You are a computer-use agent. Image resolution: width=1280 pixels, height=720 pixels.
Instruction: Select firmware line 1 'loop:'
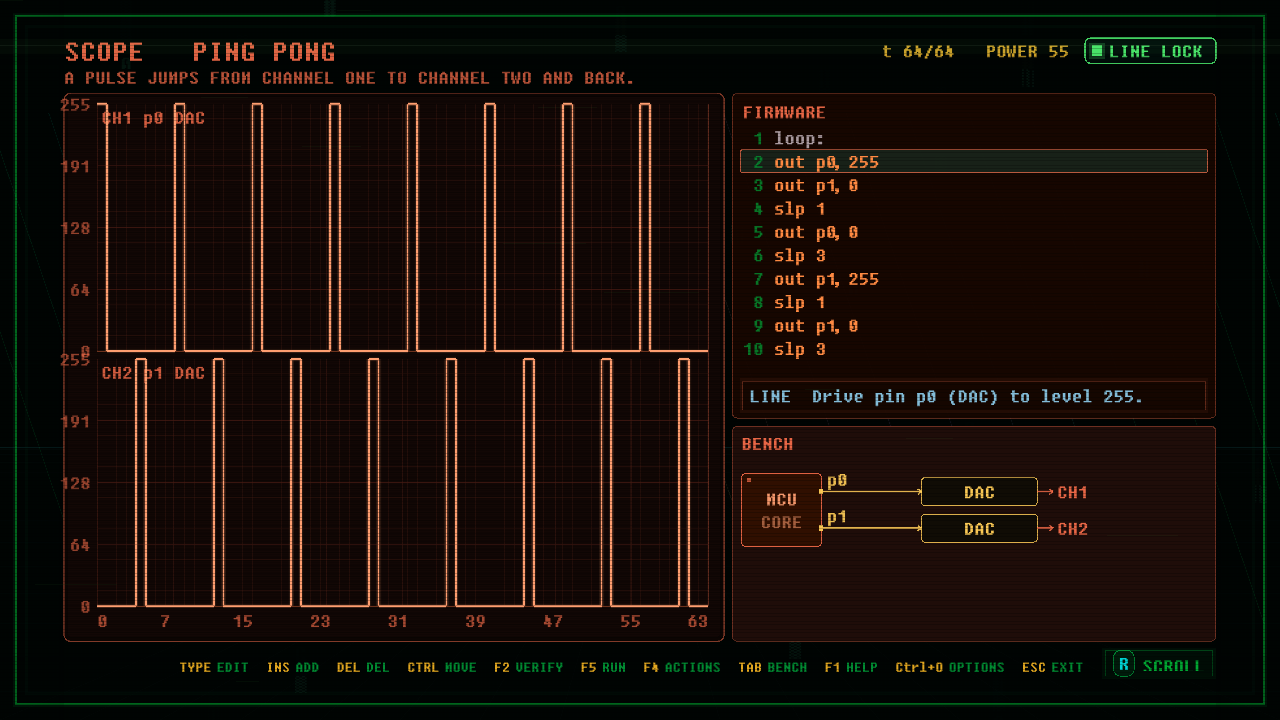pos(974,139)
